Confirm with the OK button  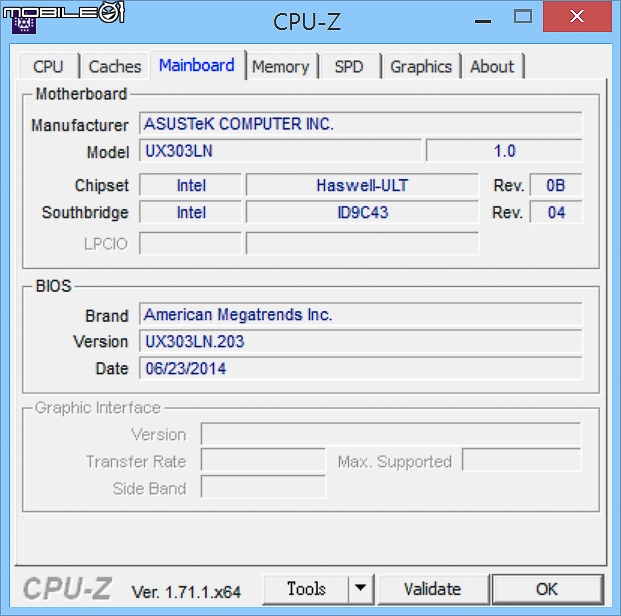pyautogui.click(x=547, y=589)
